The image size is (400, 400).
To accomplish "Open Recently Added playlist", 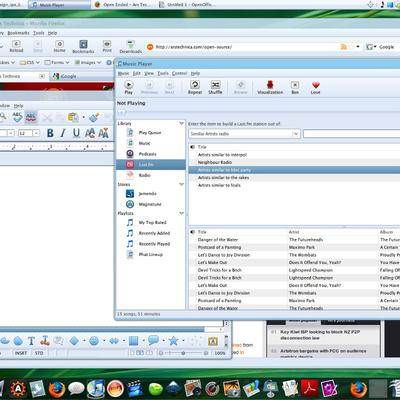I will [x=151, y=233].
